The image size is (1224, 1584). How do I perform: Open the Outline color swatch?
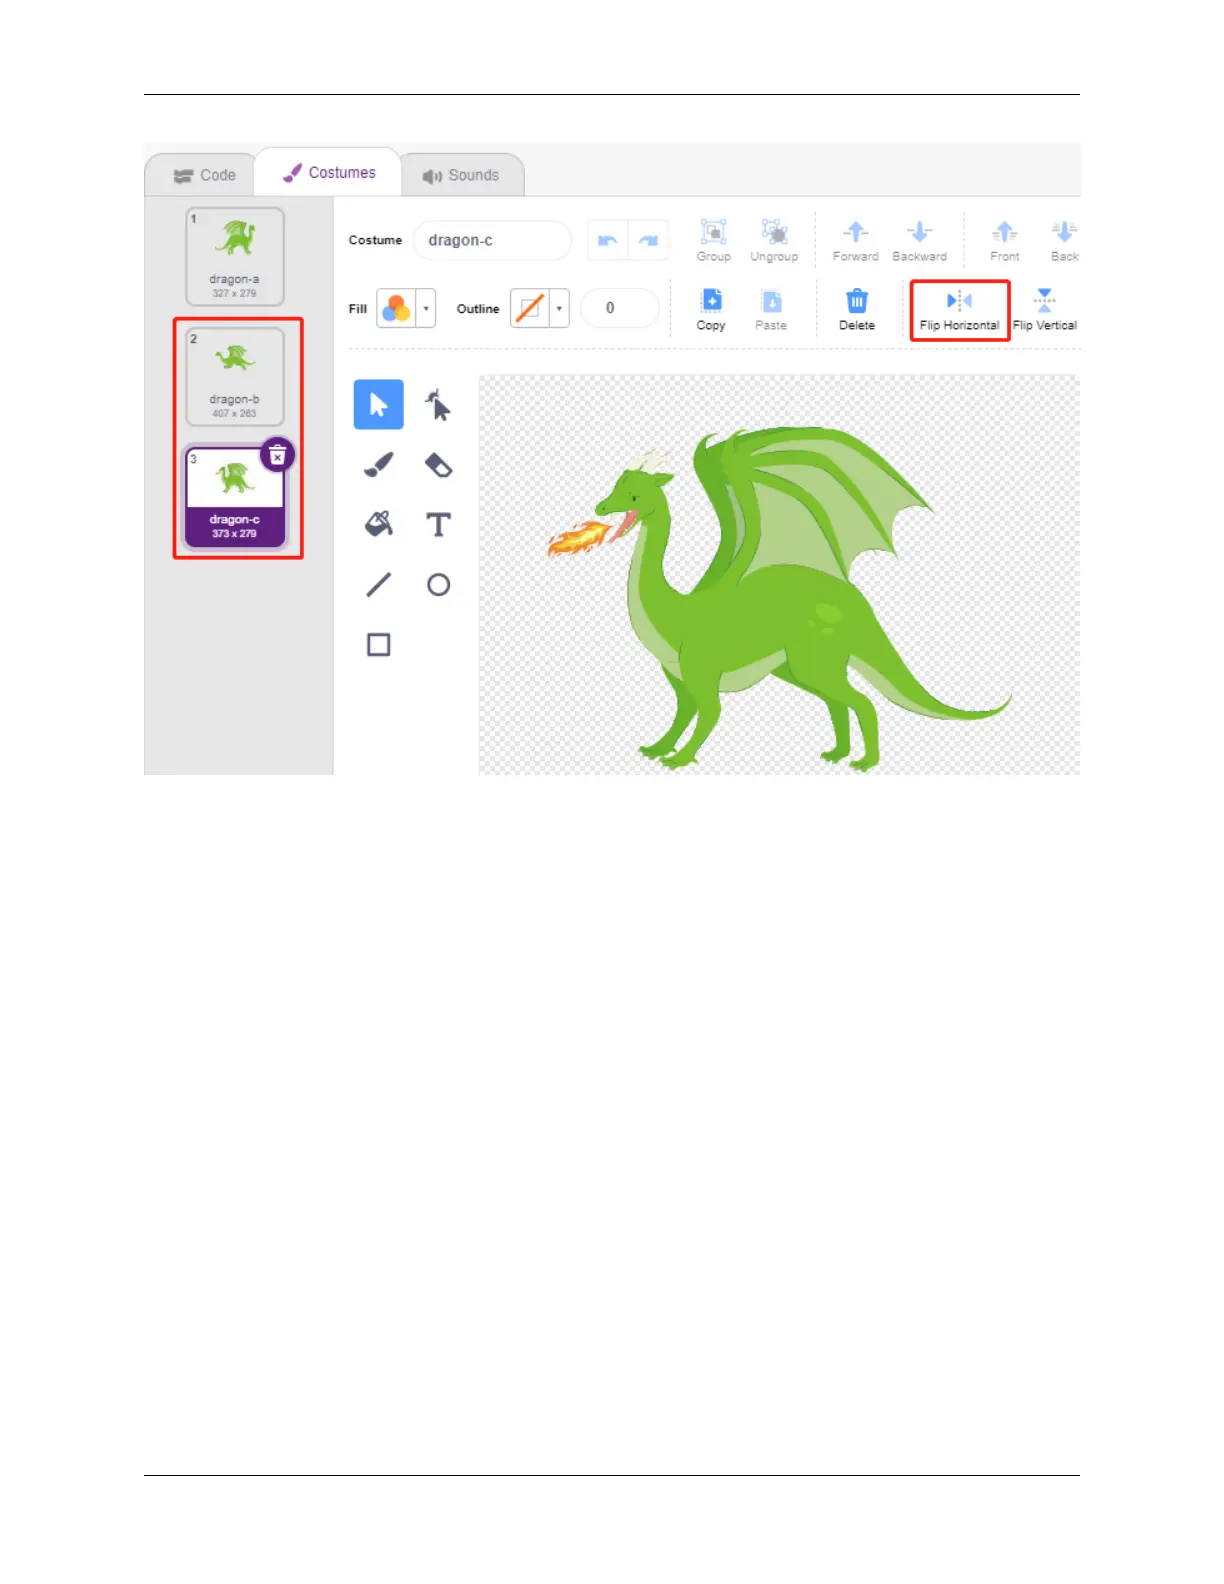pyautogui.click(x=530, y=308)
